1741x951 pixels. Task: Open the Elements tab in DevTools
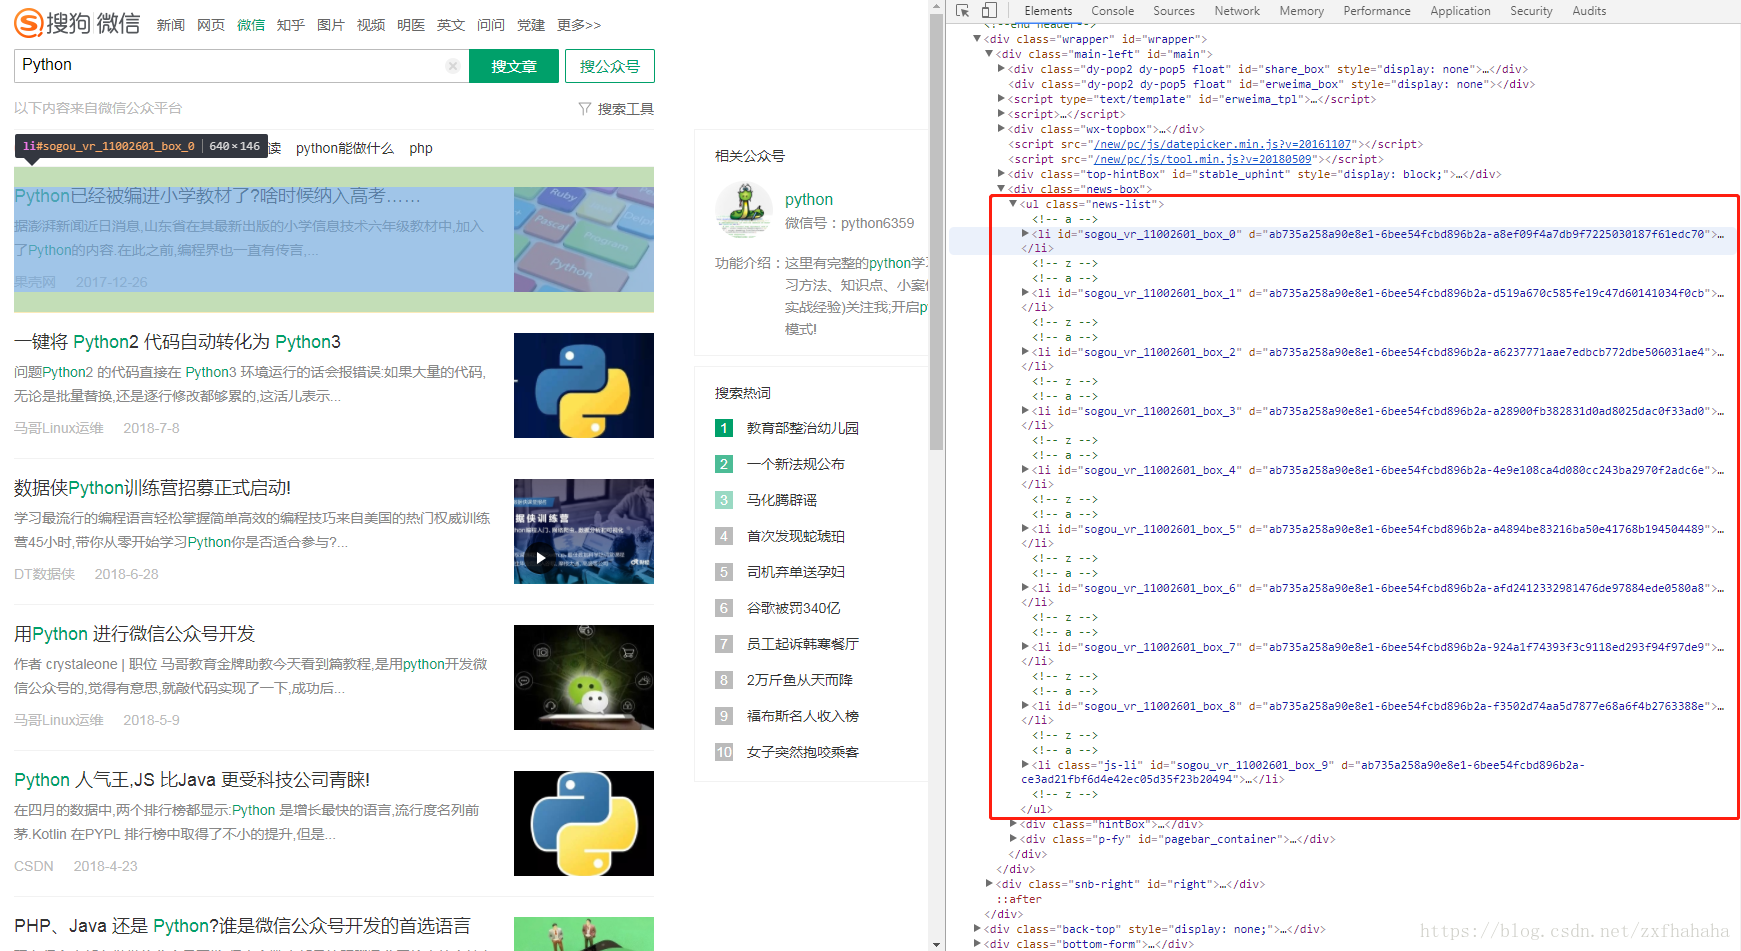pos(1048,11)
